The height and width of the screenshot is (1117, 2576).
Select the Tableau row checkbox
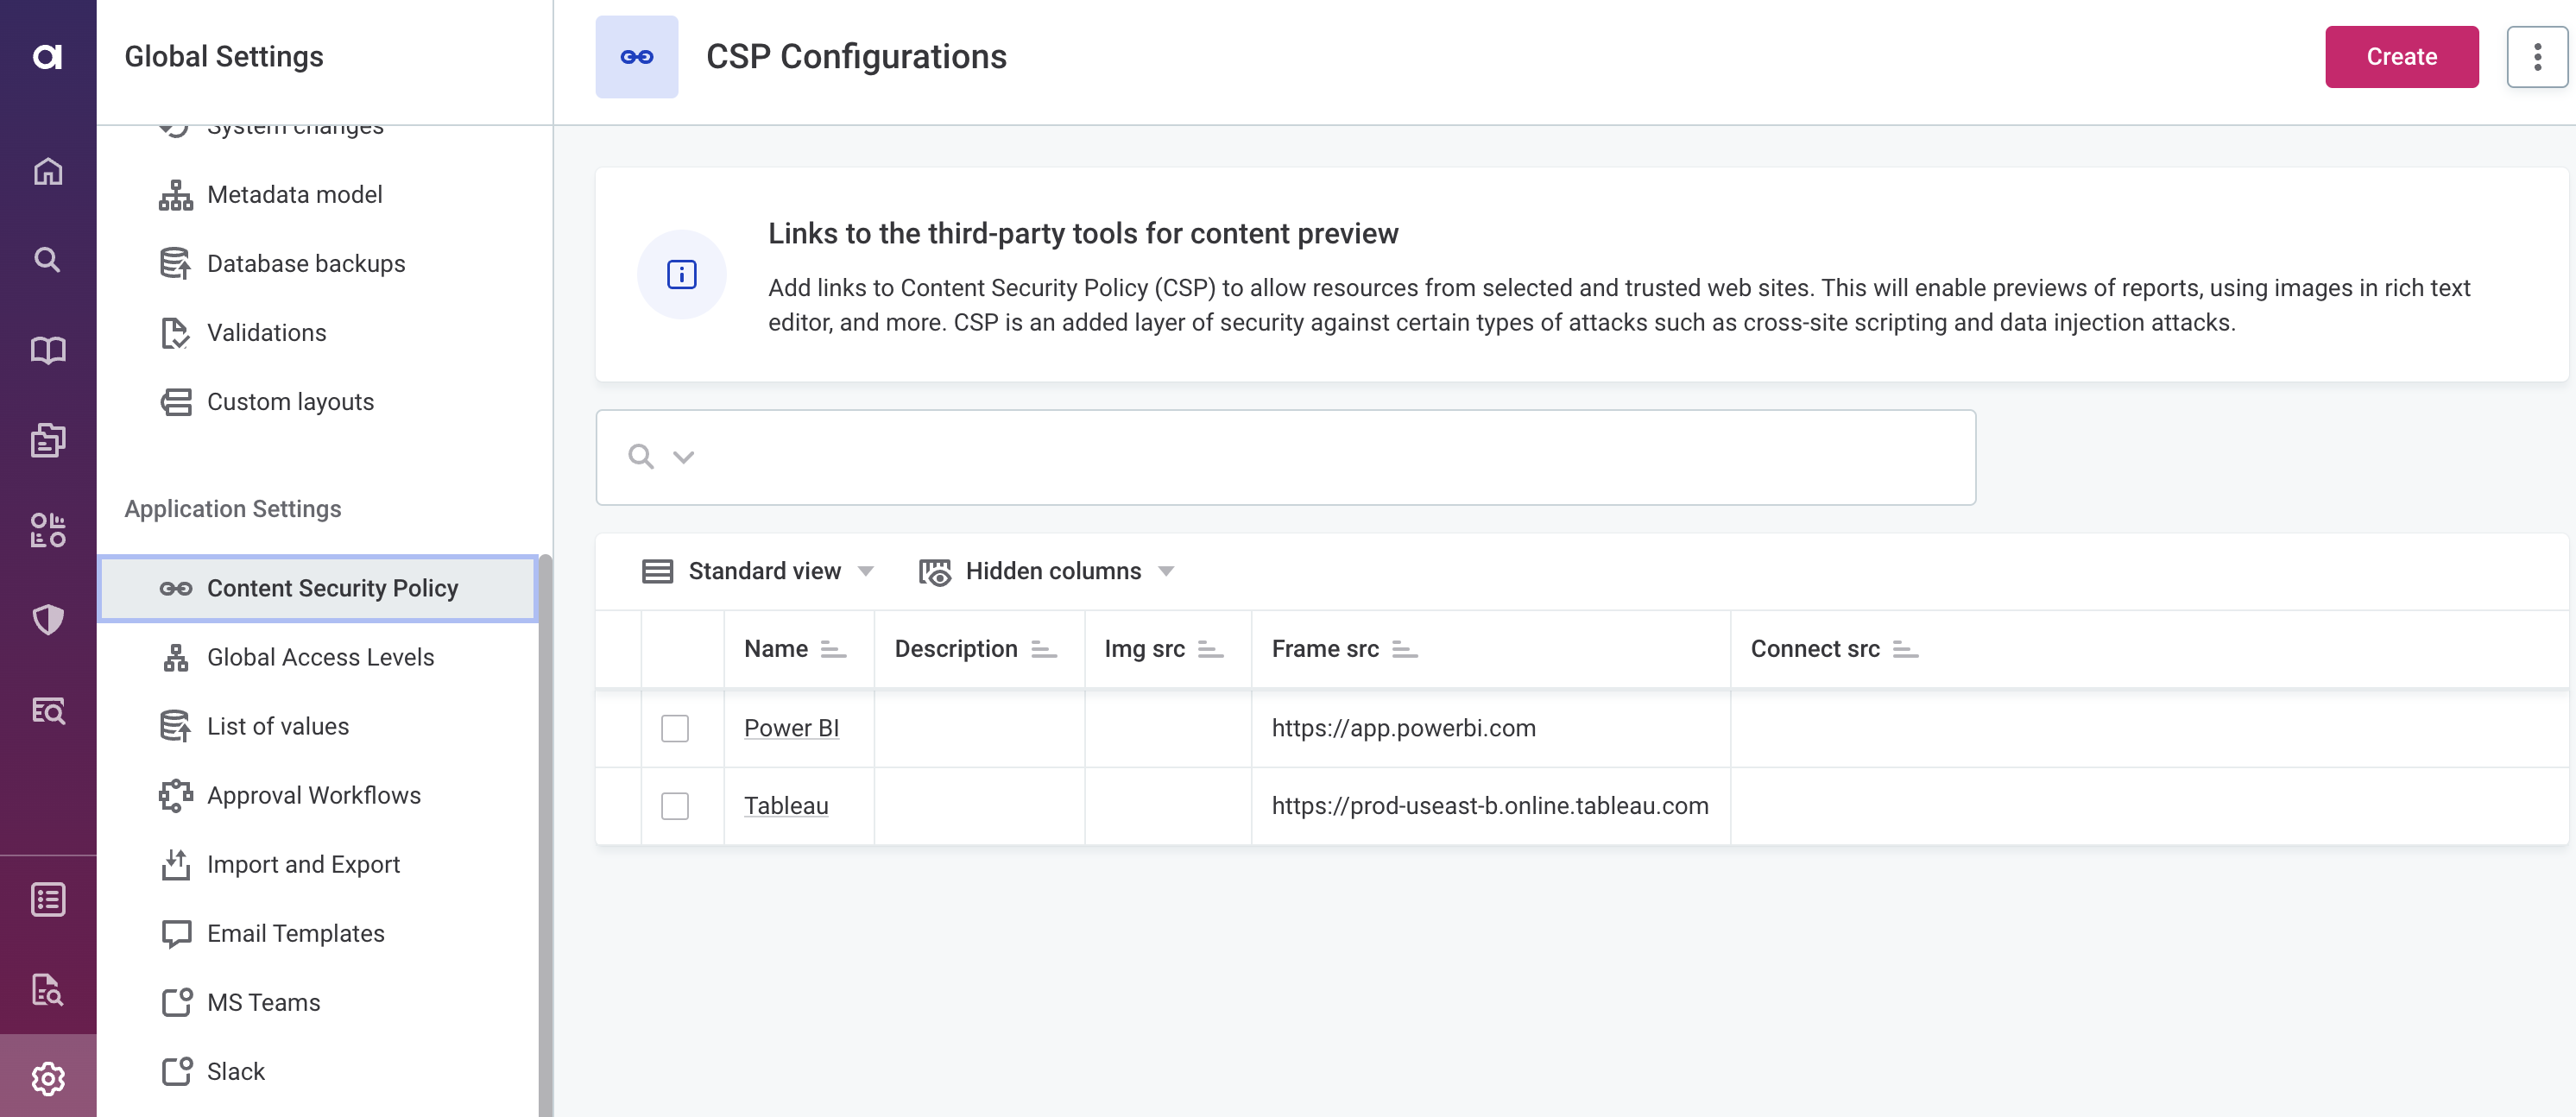click(x=675, y=805)
